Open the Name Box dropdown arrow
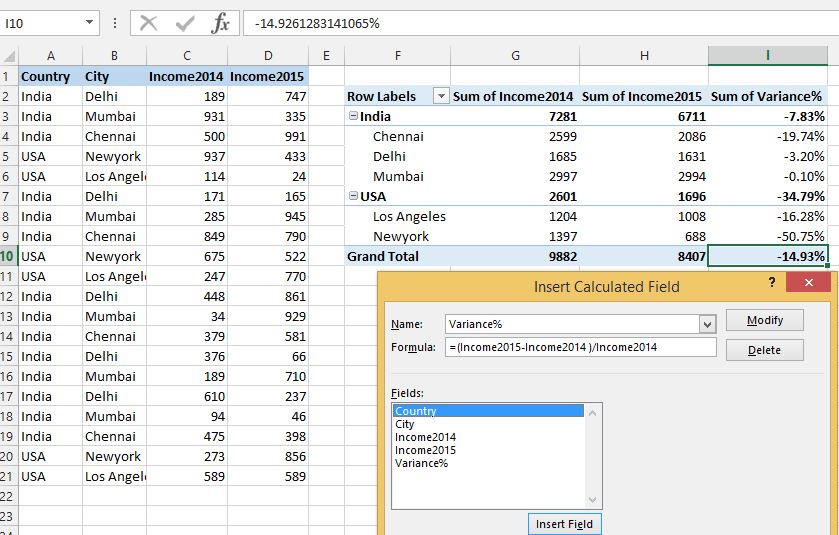The image size is (839, 535). point(90,23)
